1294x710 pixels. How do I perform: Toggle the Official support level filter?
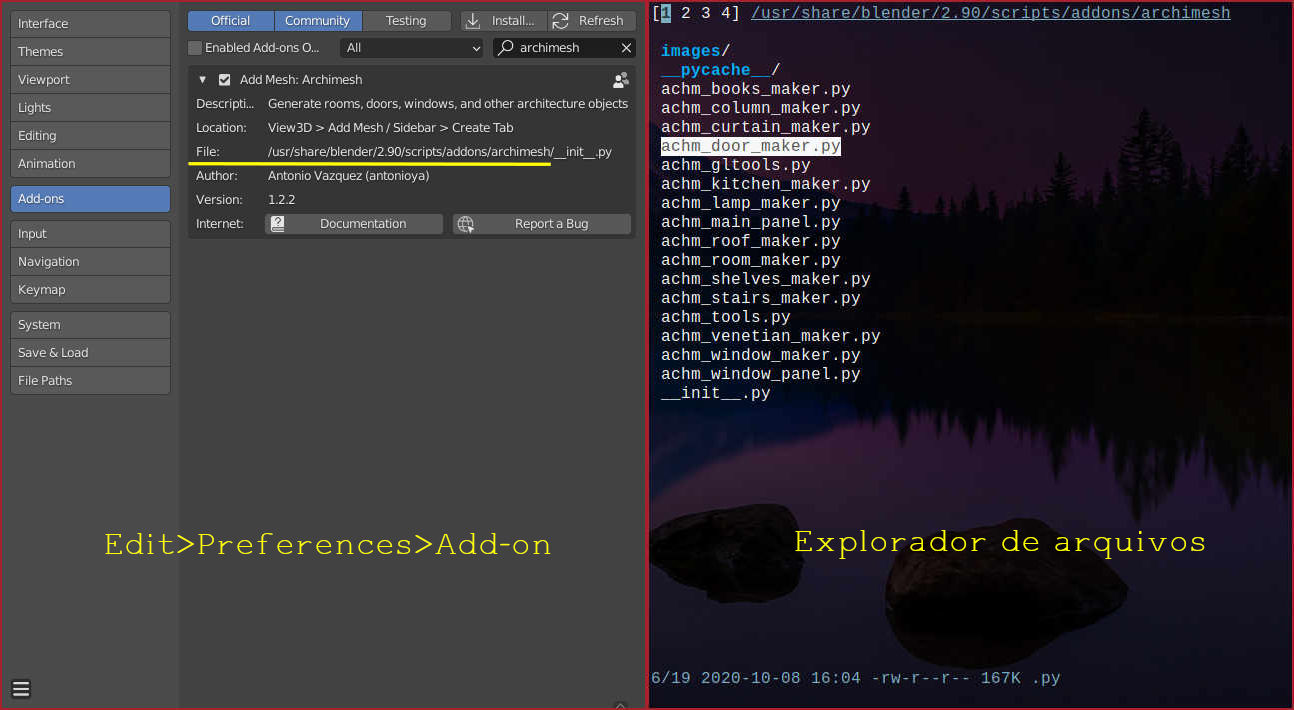tap(230, 21)
